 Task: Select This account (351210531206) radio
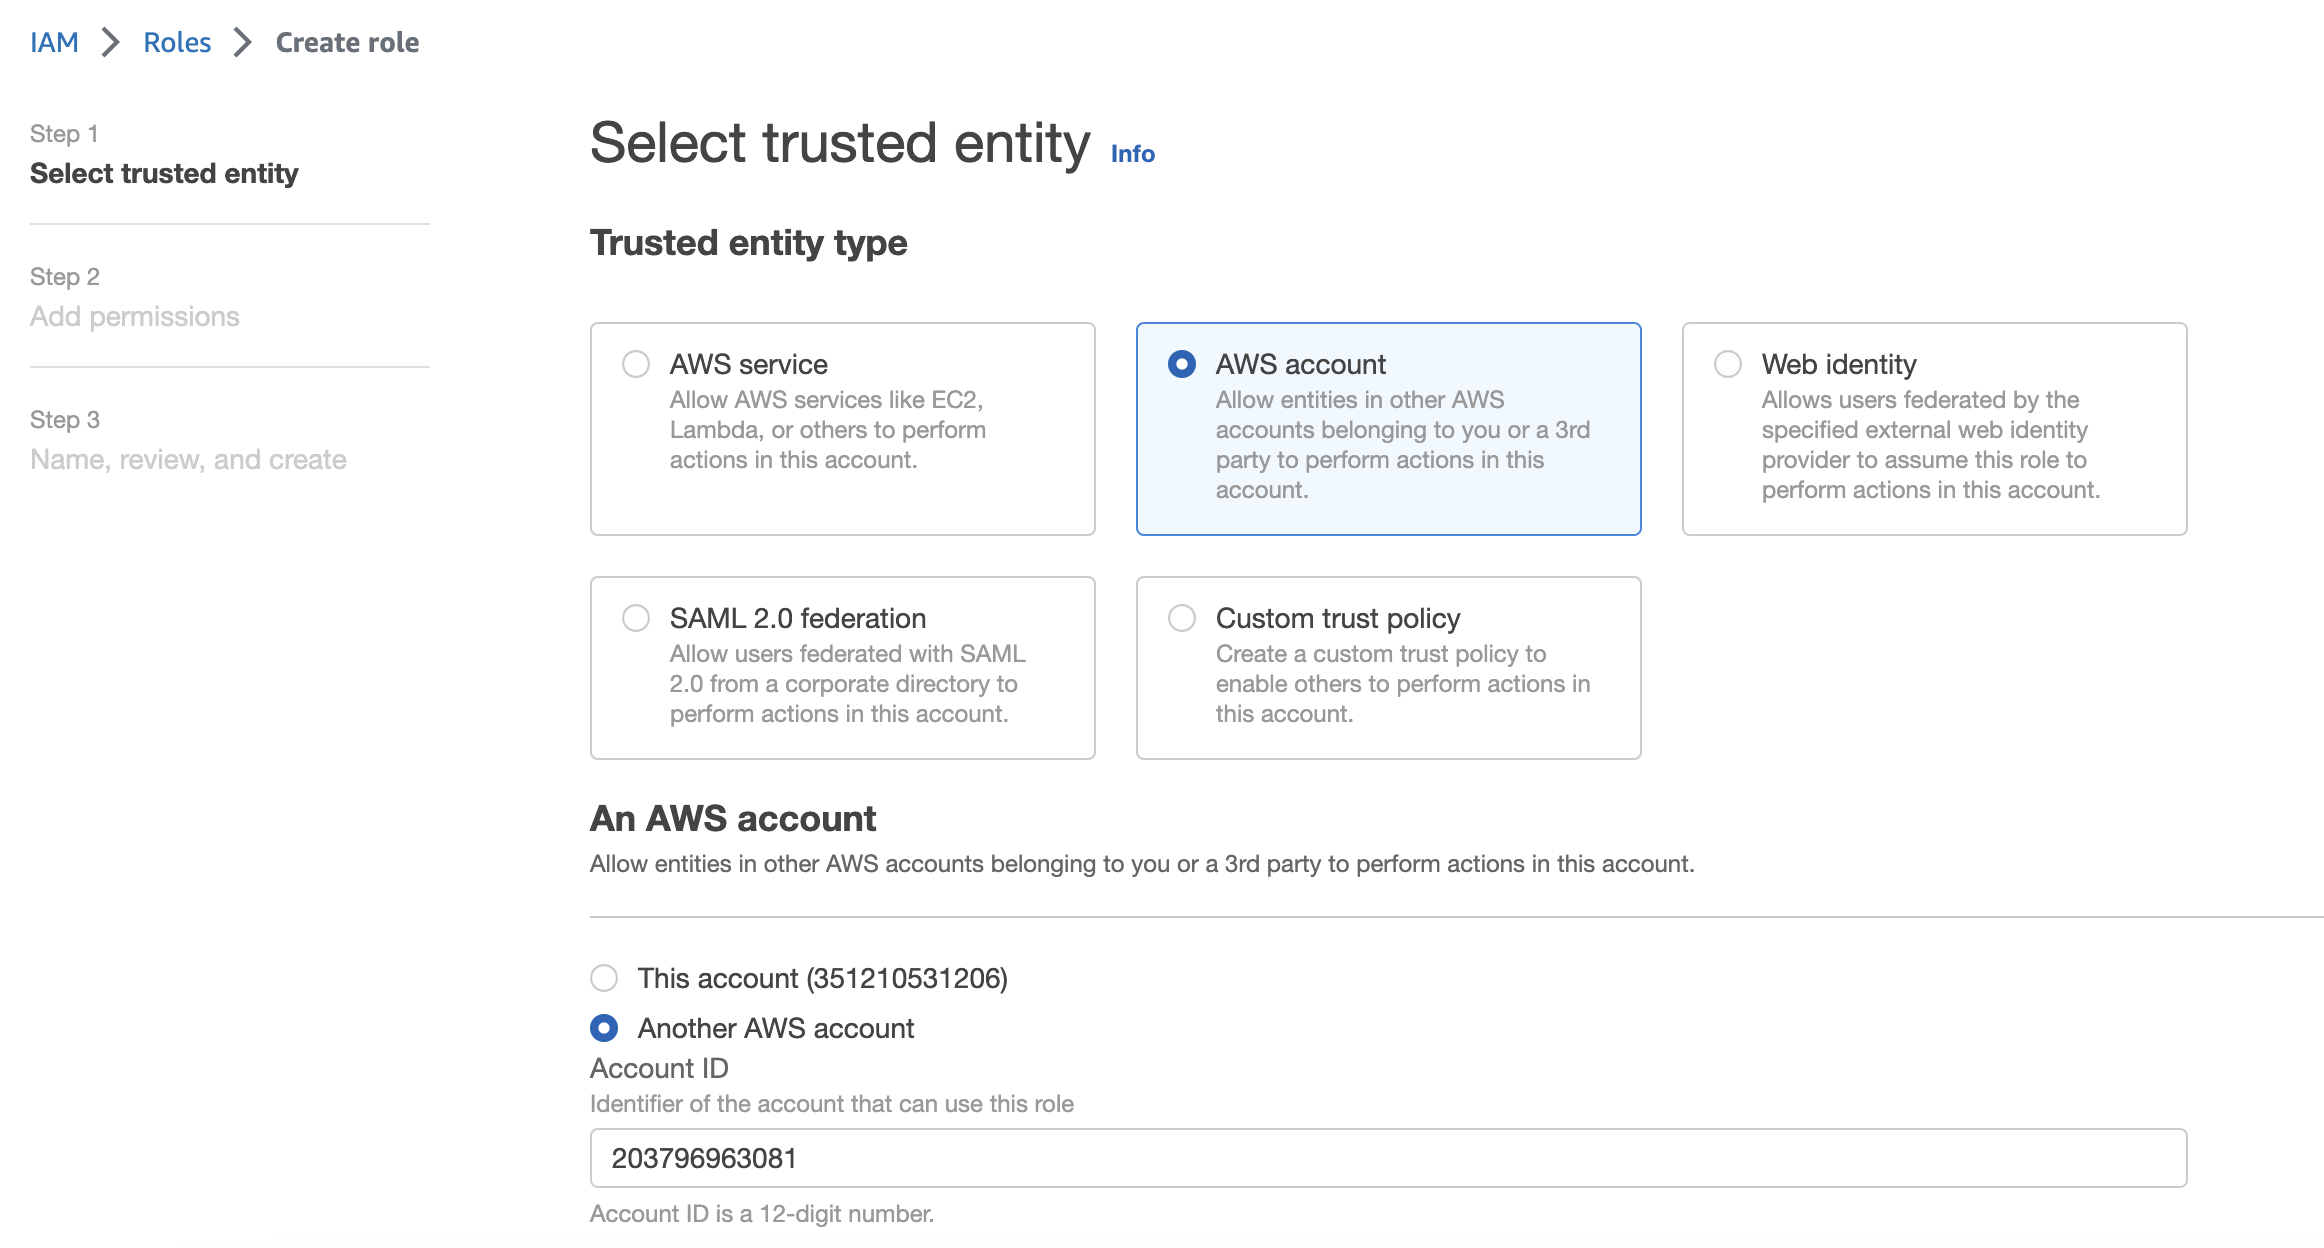604,978
